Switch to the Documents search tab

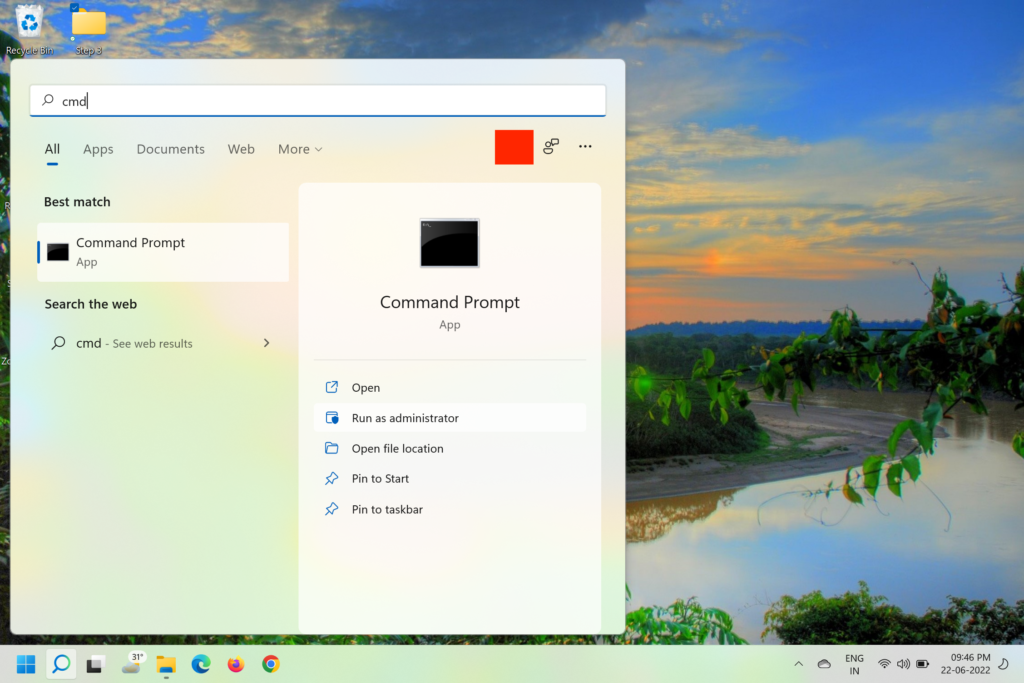170,149
